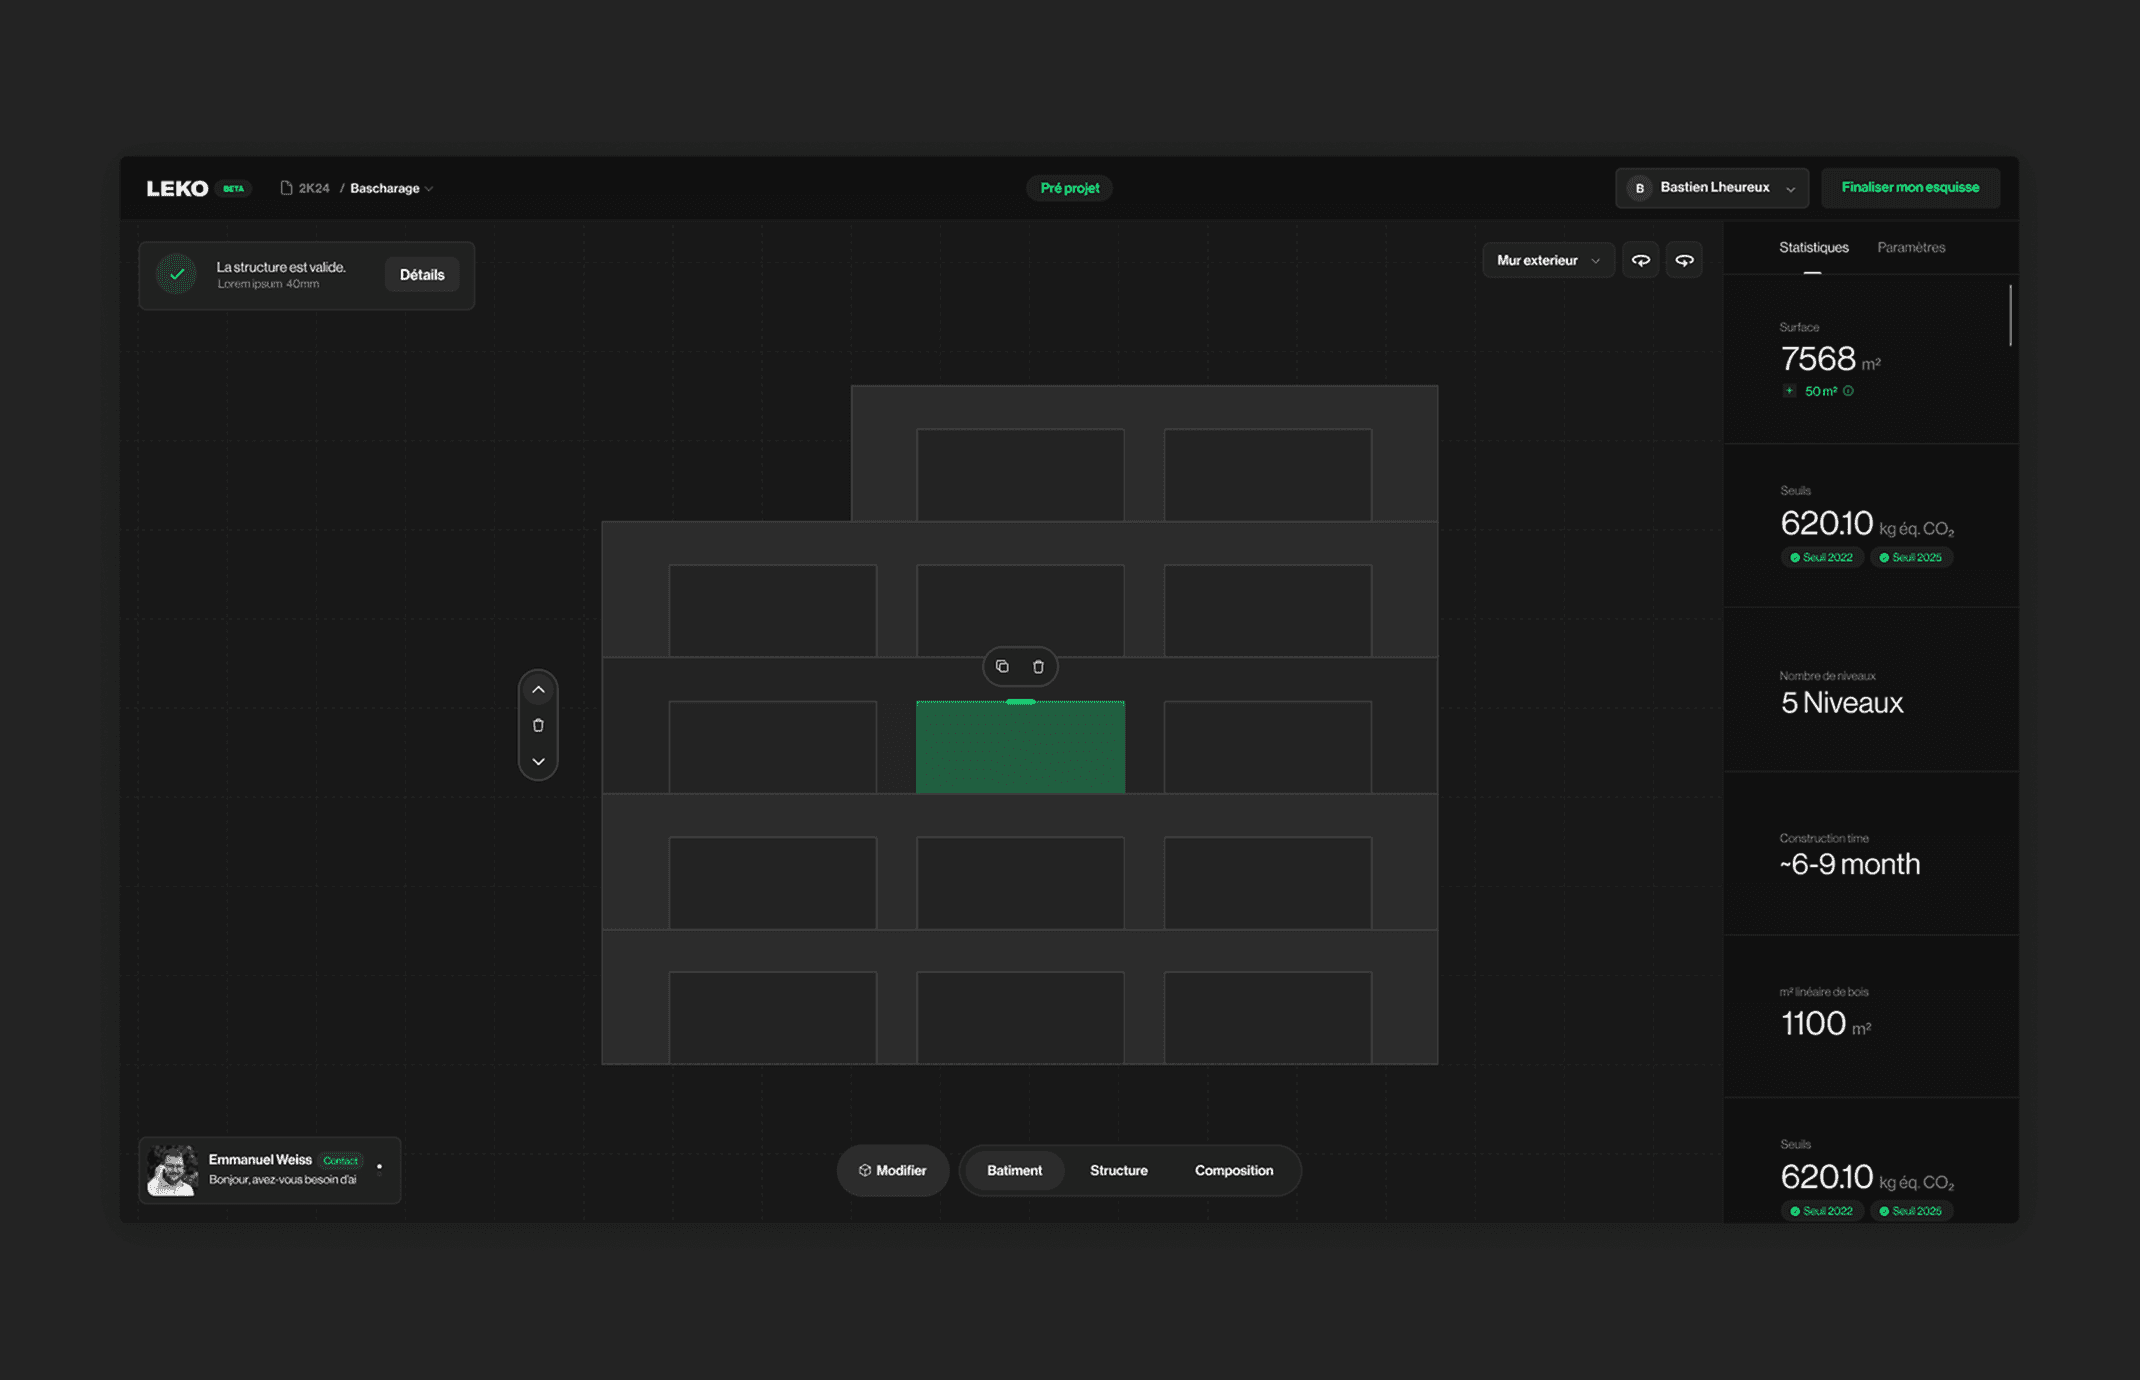Open Bastien Lheureux account menu
The width and height of the screenshot is (2140, 1380).
pyautogui.click(x=1711, y=188)
